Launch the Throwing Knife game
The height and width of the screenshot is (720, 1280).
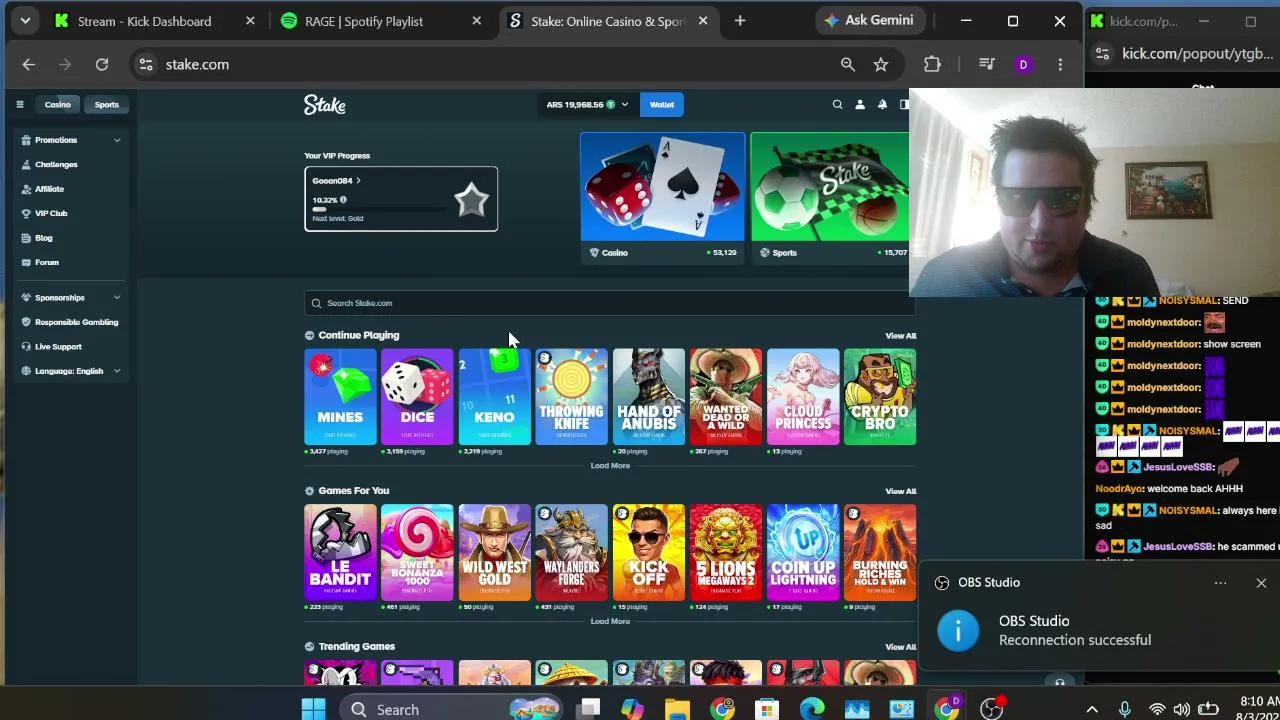(571, 396)
